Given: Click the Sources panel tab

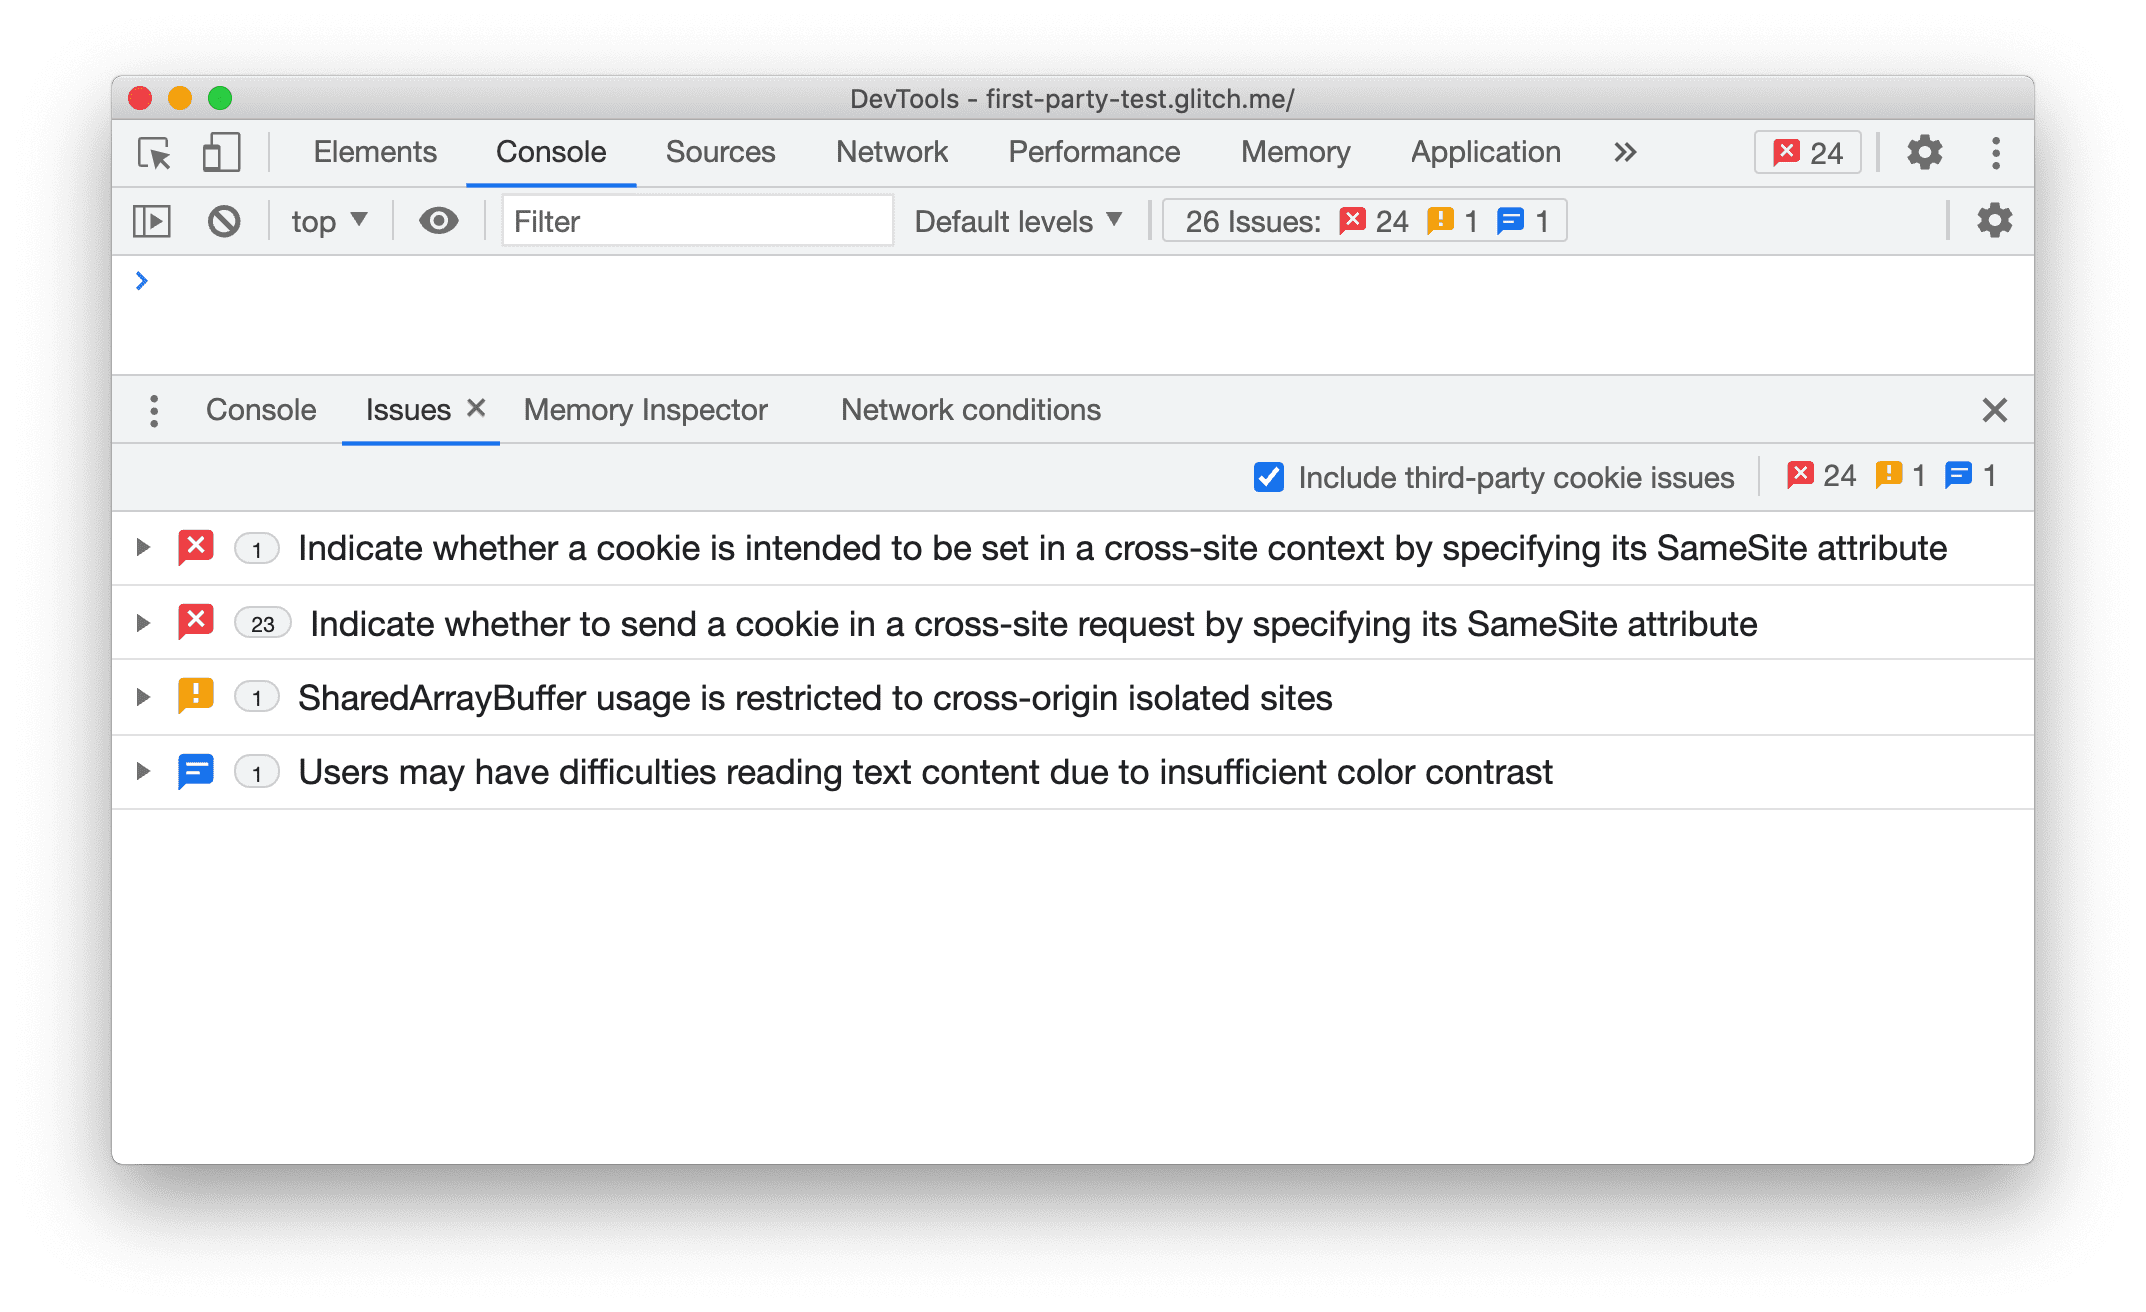Looking at the screenshot, I should (720, 152).
